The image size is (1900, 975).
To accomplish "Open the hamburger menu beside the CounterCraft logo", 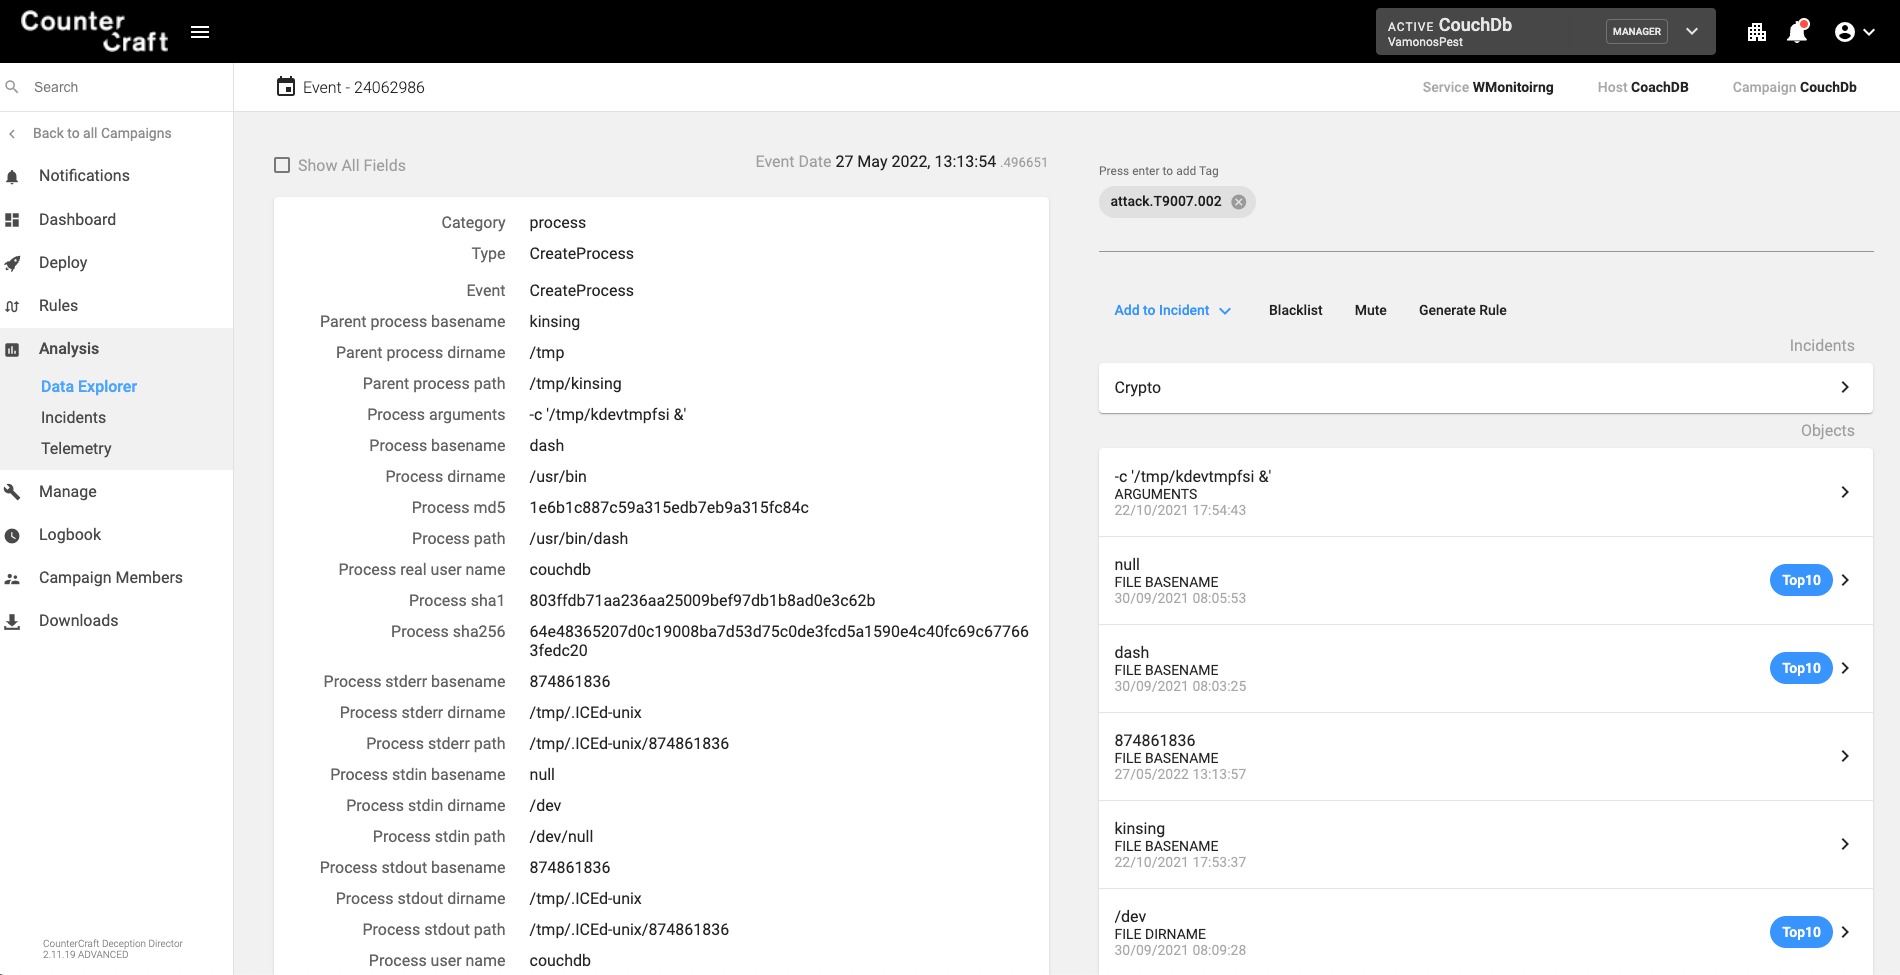I will [x=200, y=32].
